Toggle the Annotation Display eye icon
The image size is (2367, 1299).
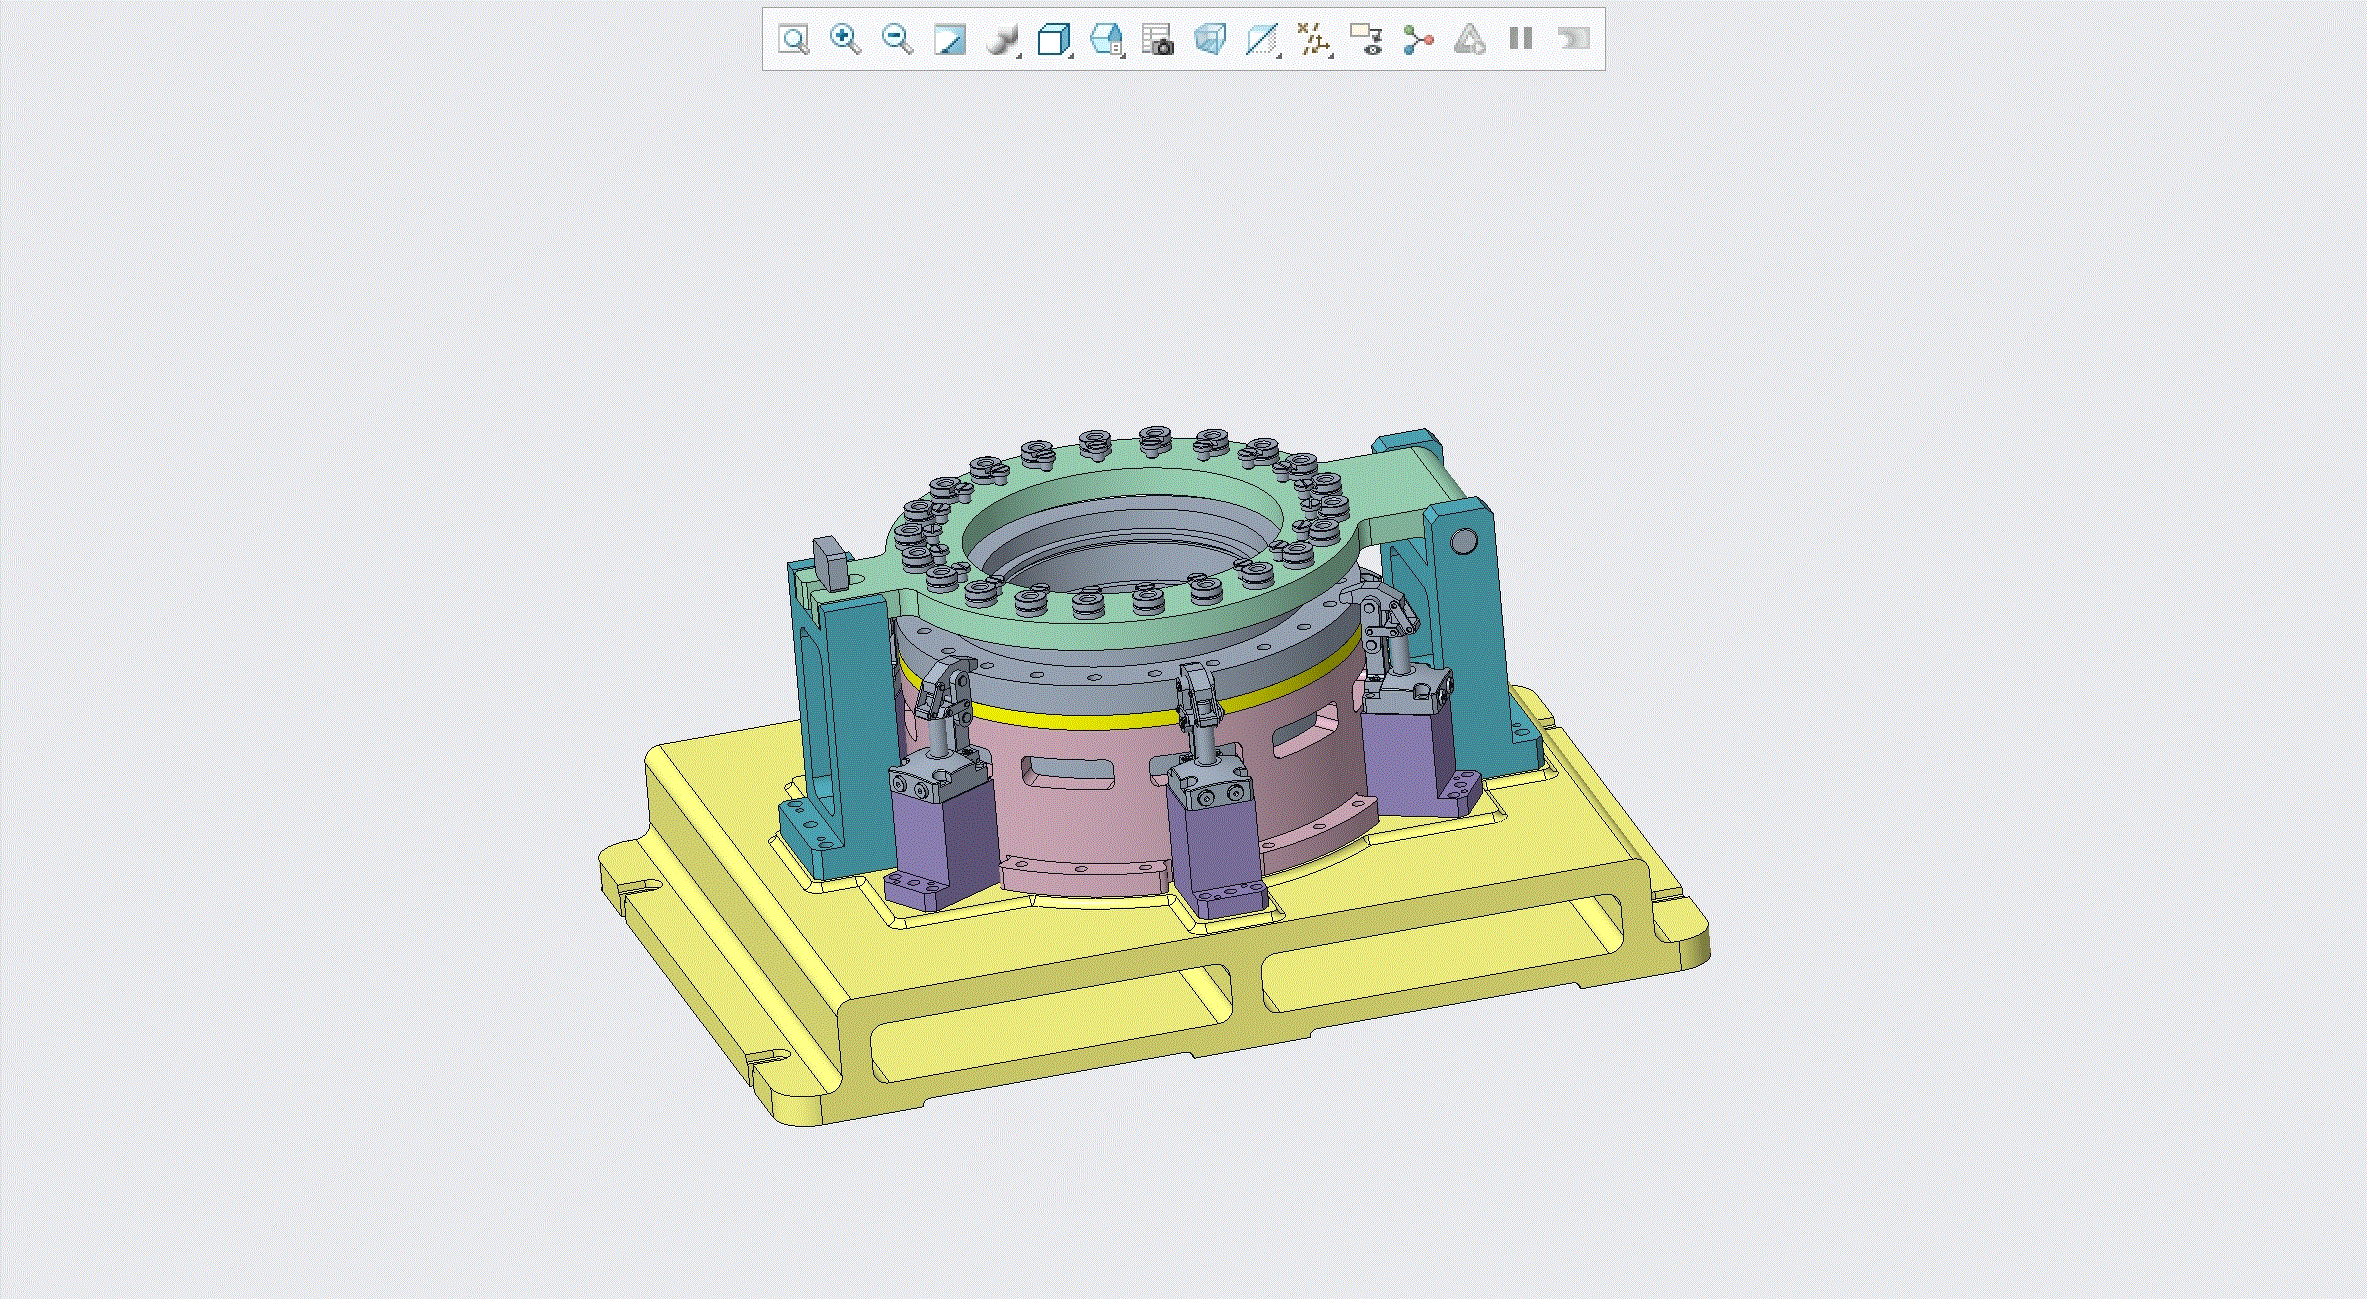point(1366,40)
